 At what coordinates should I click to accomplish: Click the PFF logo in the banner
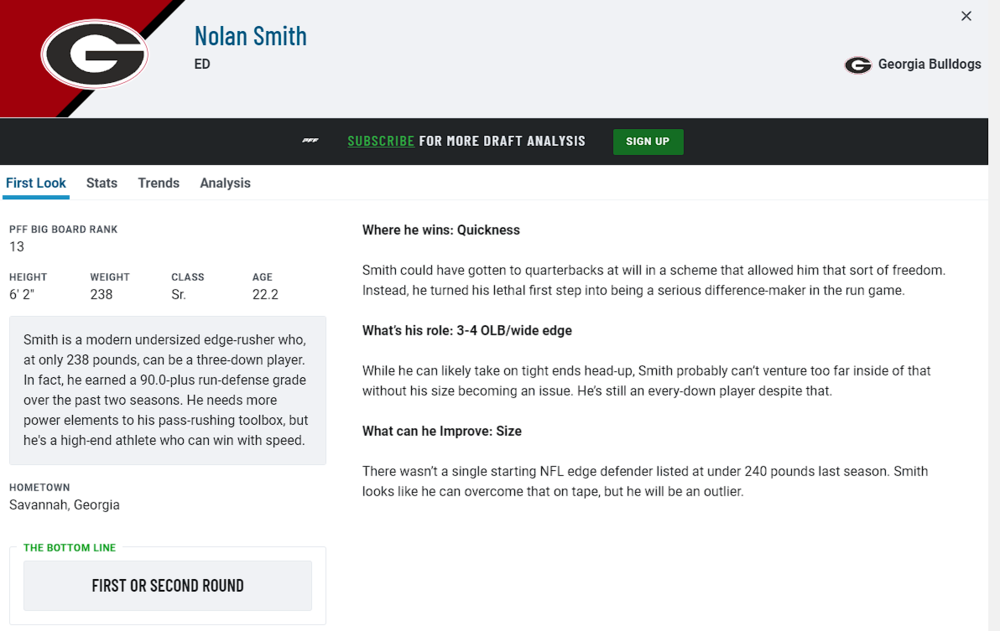[310, 141]
